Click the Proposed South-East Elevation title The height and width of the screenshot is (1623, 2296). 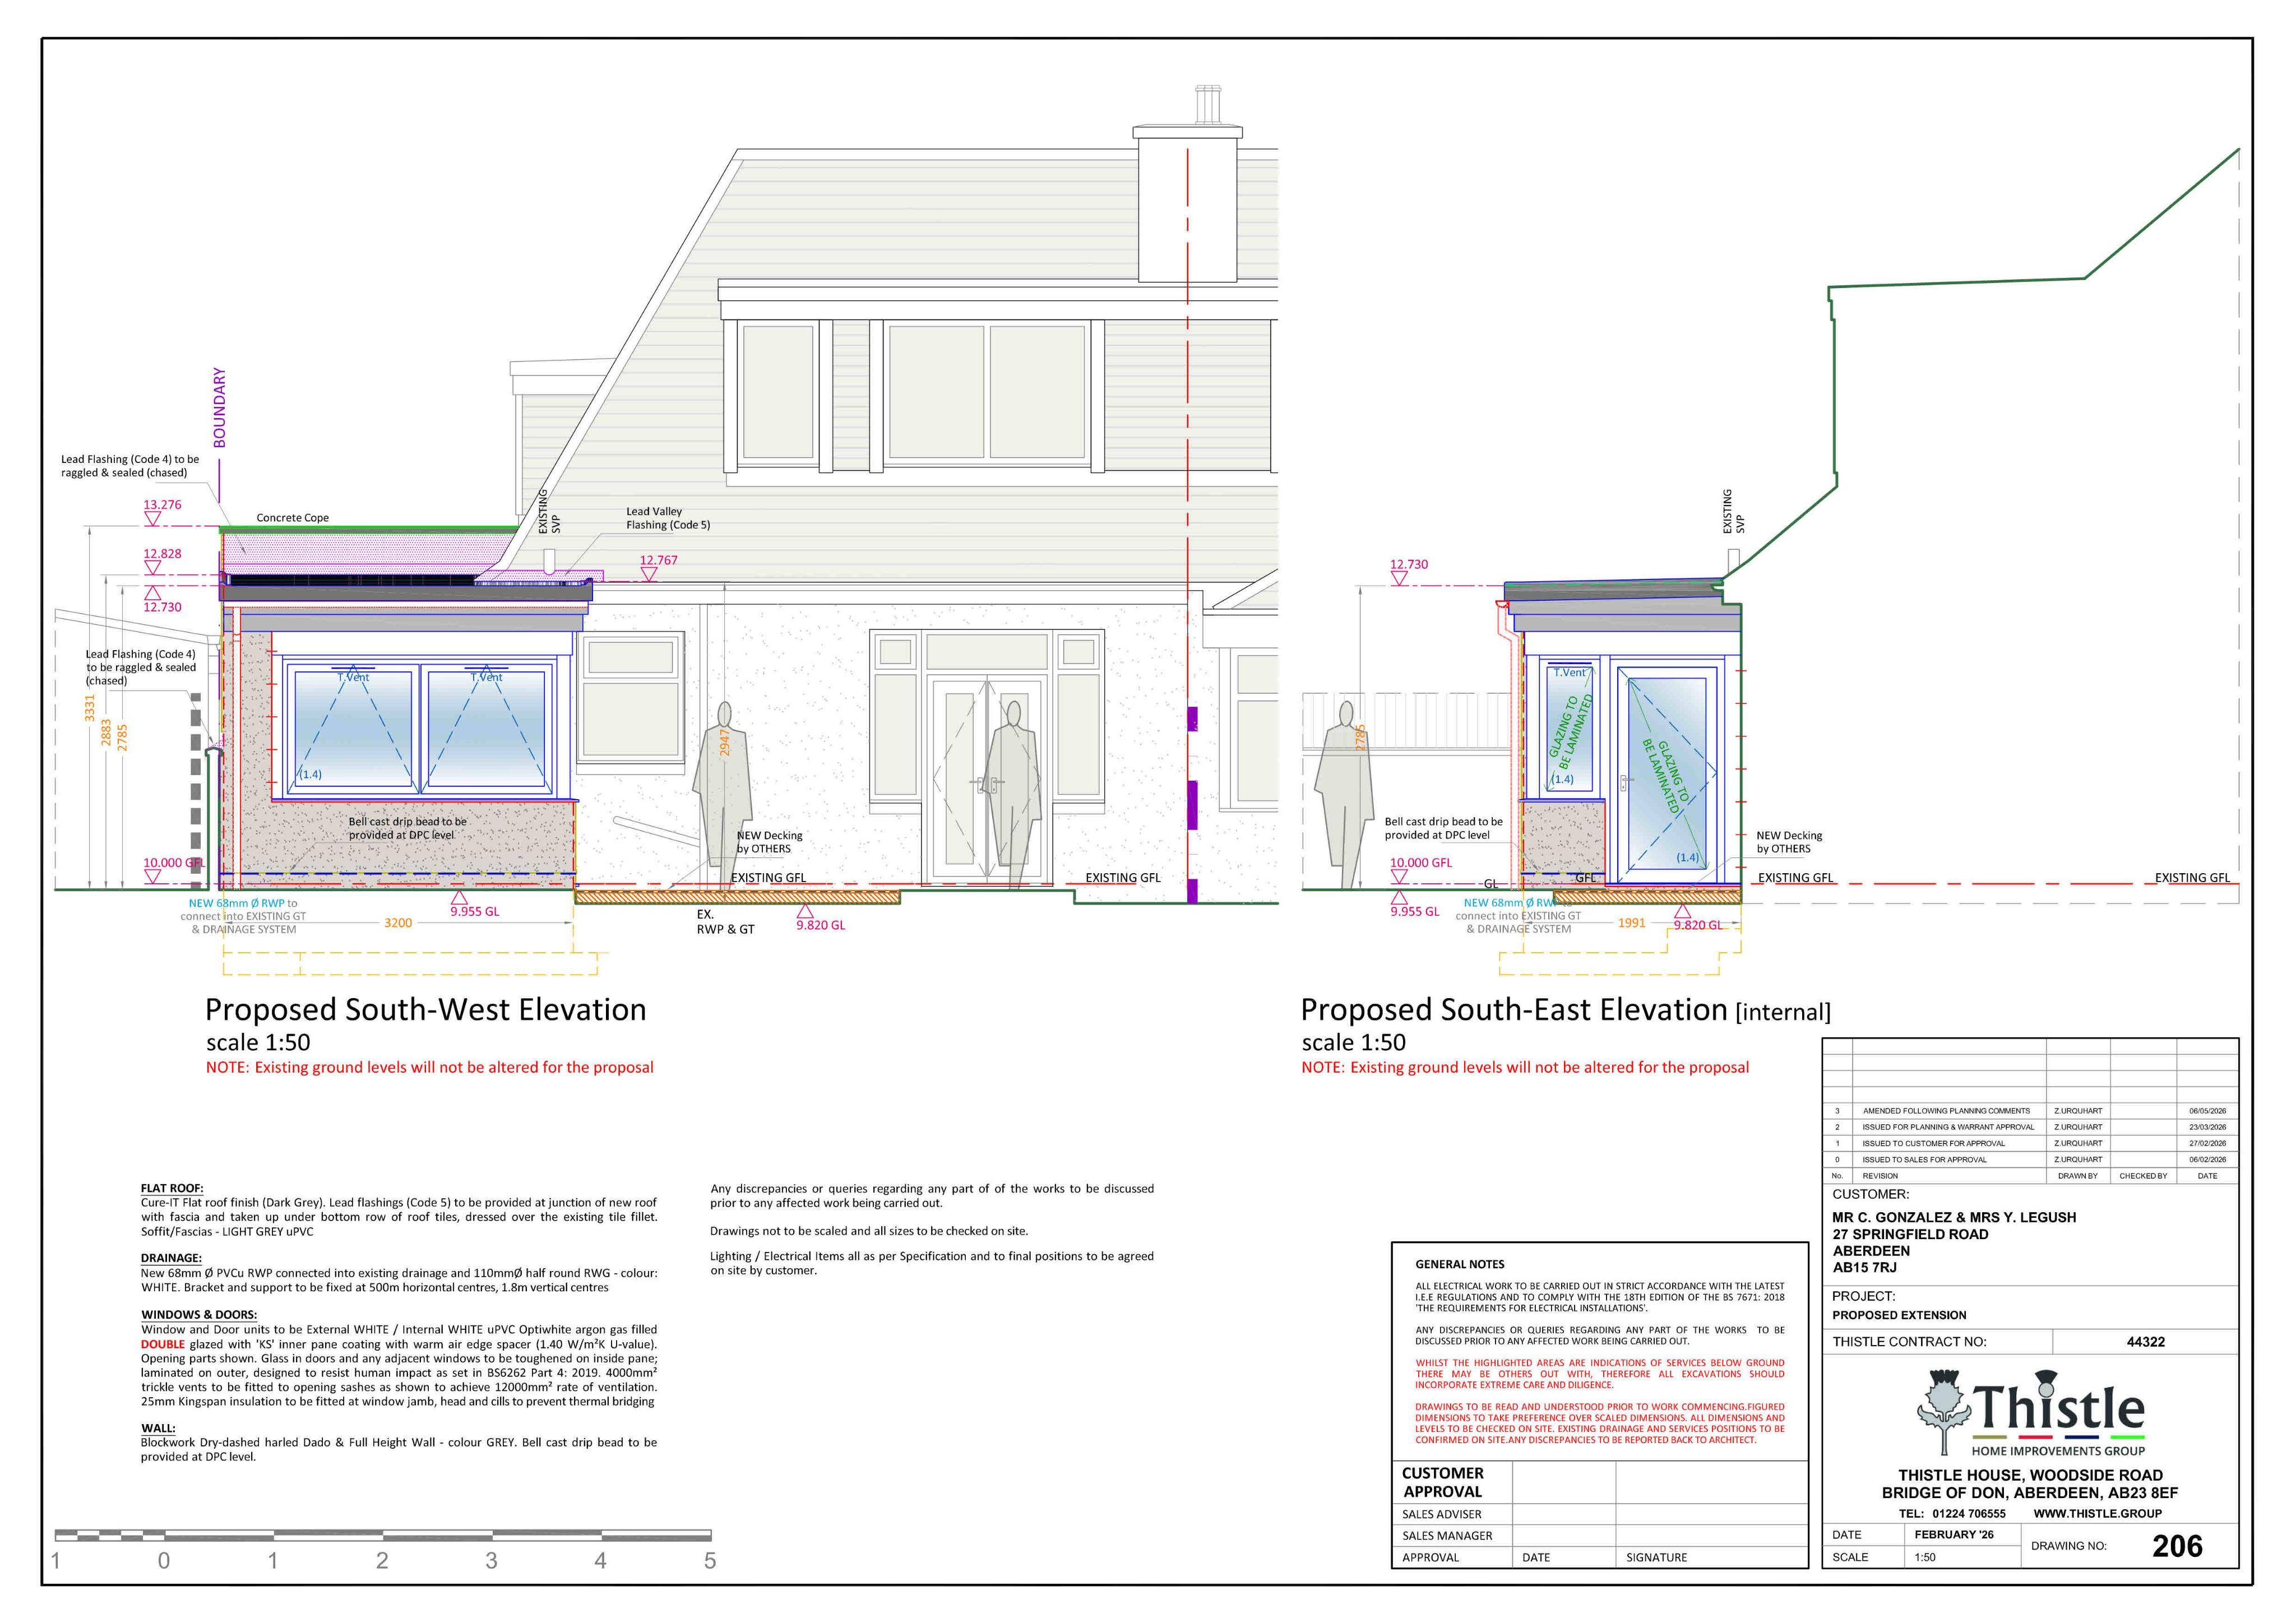point(1565,1010)
